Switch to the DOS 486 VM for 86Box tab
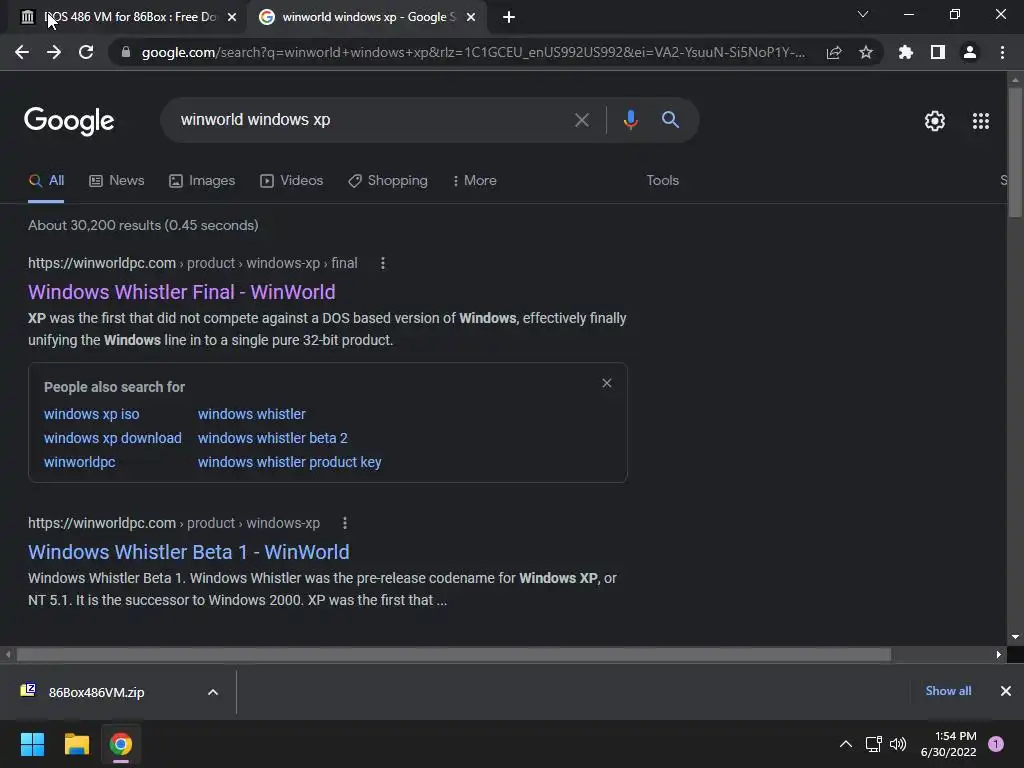 click(129, 17)
